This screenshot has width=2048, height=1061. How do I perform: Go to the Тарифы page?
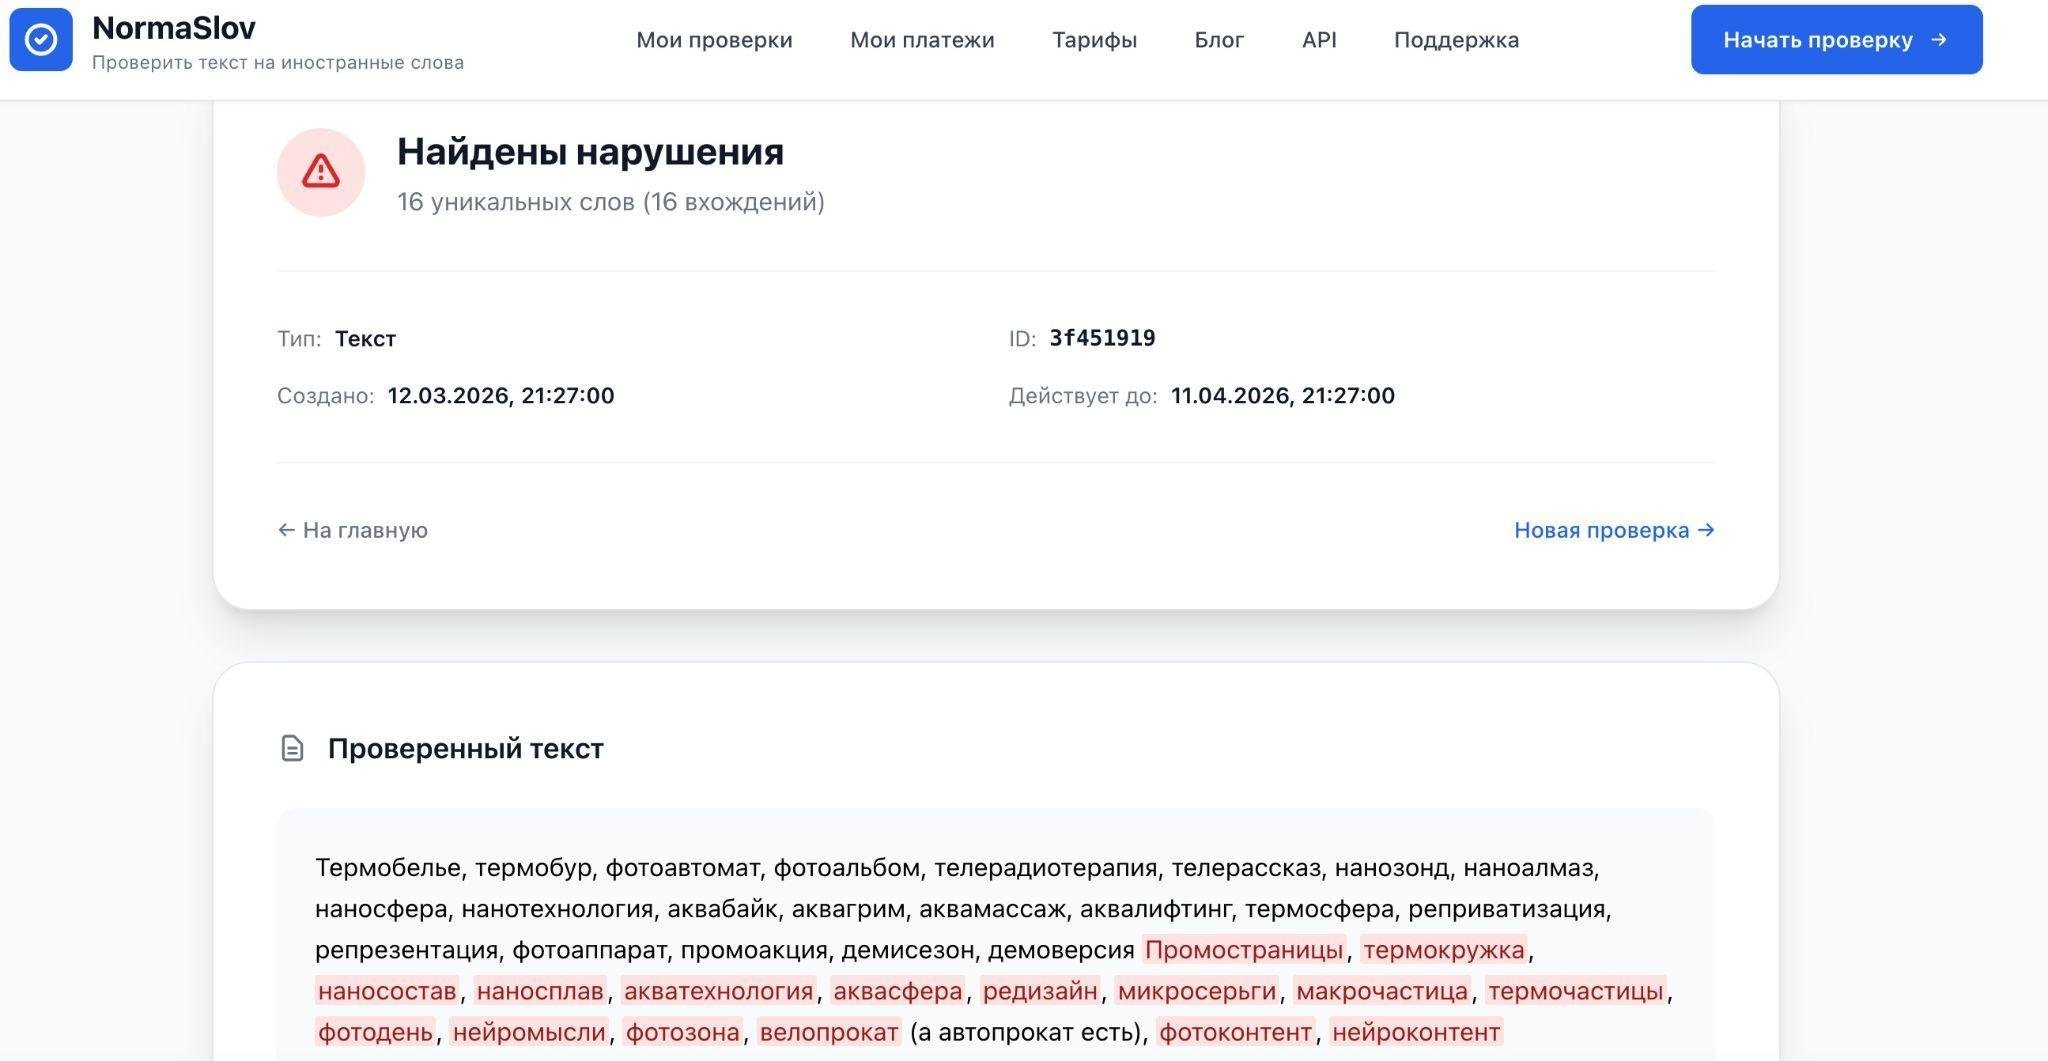pos(1094,40)
